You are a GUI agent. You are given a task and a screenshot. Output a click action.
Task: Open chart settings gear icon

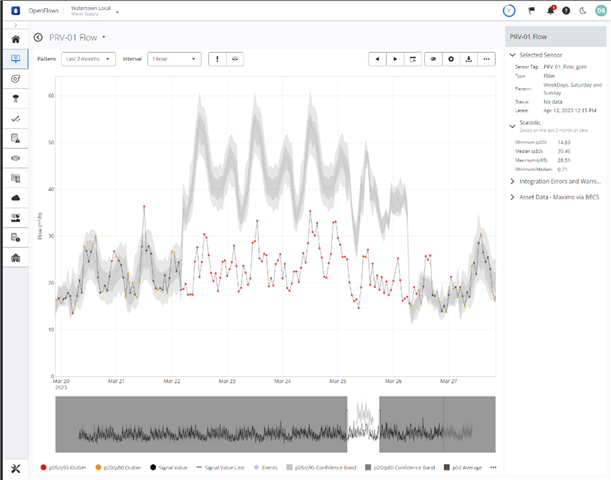click(x=451, y=59)
